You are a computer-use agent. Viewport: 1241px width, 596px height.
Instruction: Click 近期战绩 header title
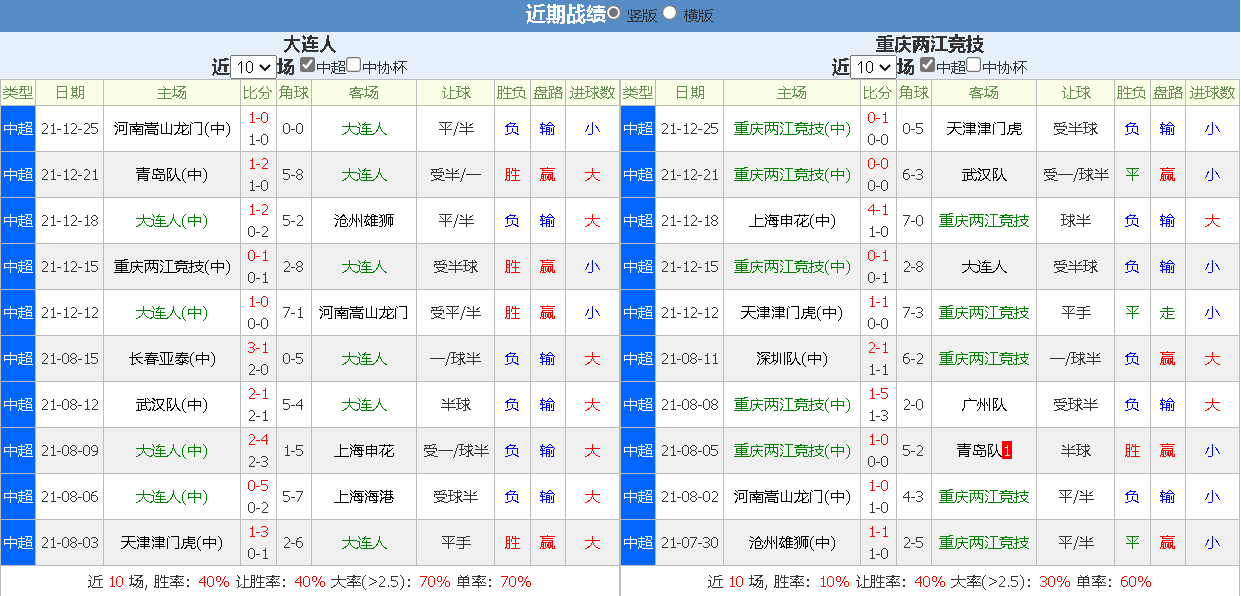tap(566, 14)
